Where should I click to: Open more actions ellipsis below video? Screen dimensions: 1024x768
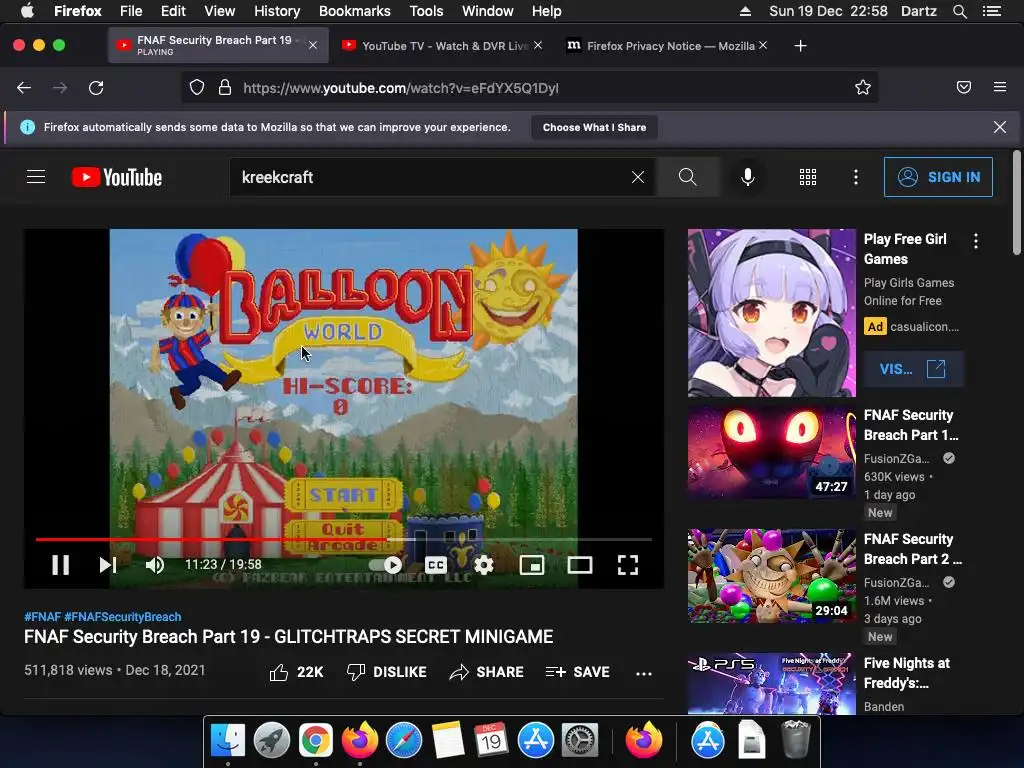[644, 673]
